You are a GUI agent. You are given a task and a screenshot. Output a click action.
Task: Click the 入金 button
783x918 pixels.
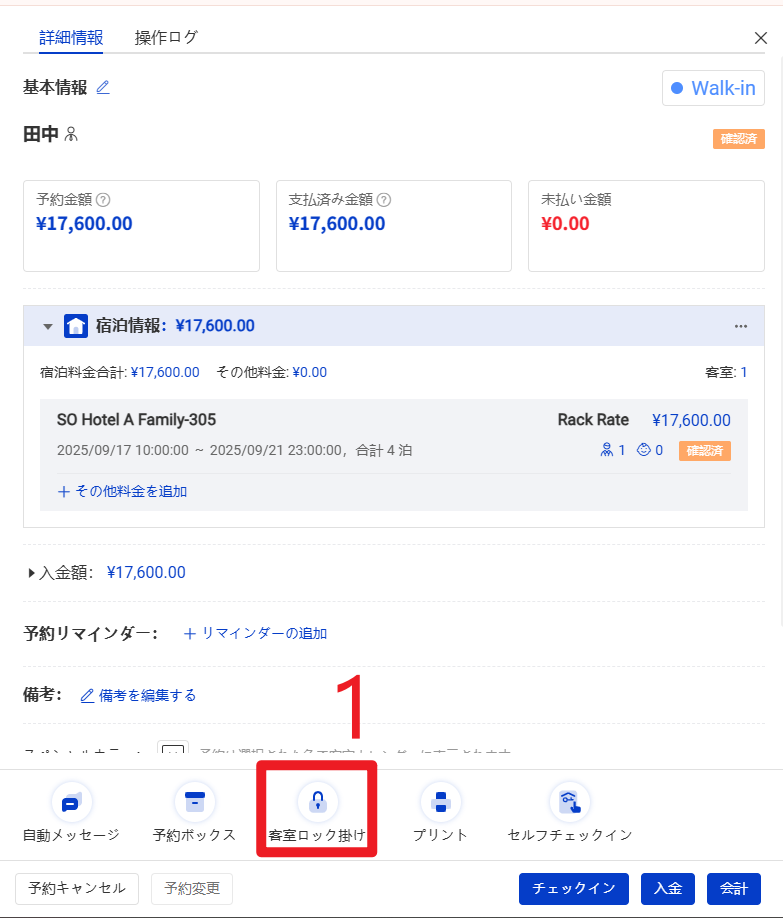[668, 888]
